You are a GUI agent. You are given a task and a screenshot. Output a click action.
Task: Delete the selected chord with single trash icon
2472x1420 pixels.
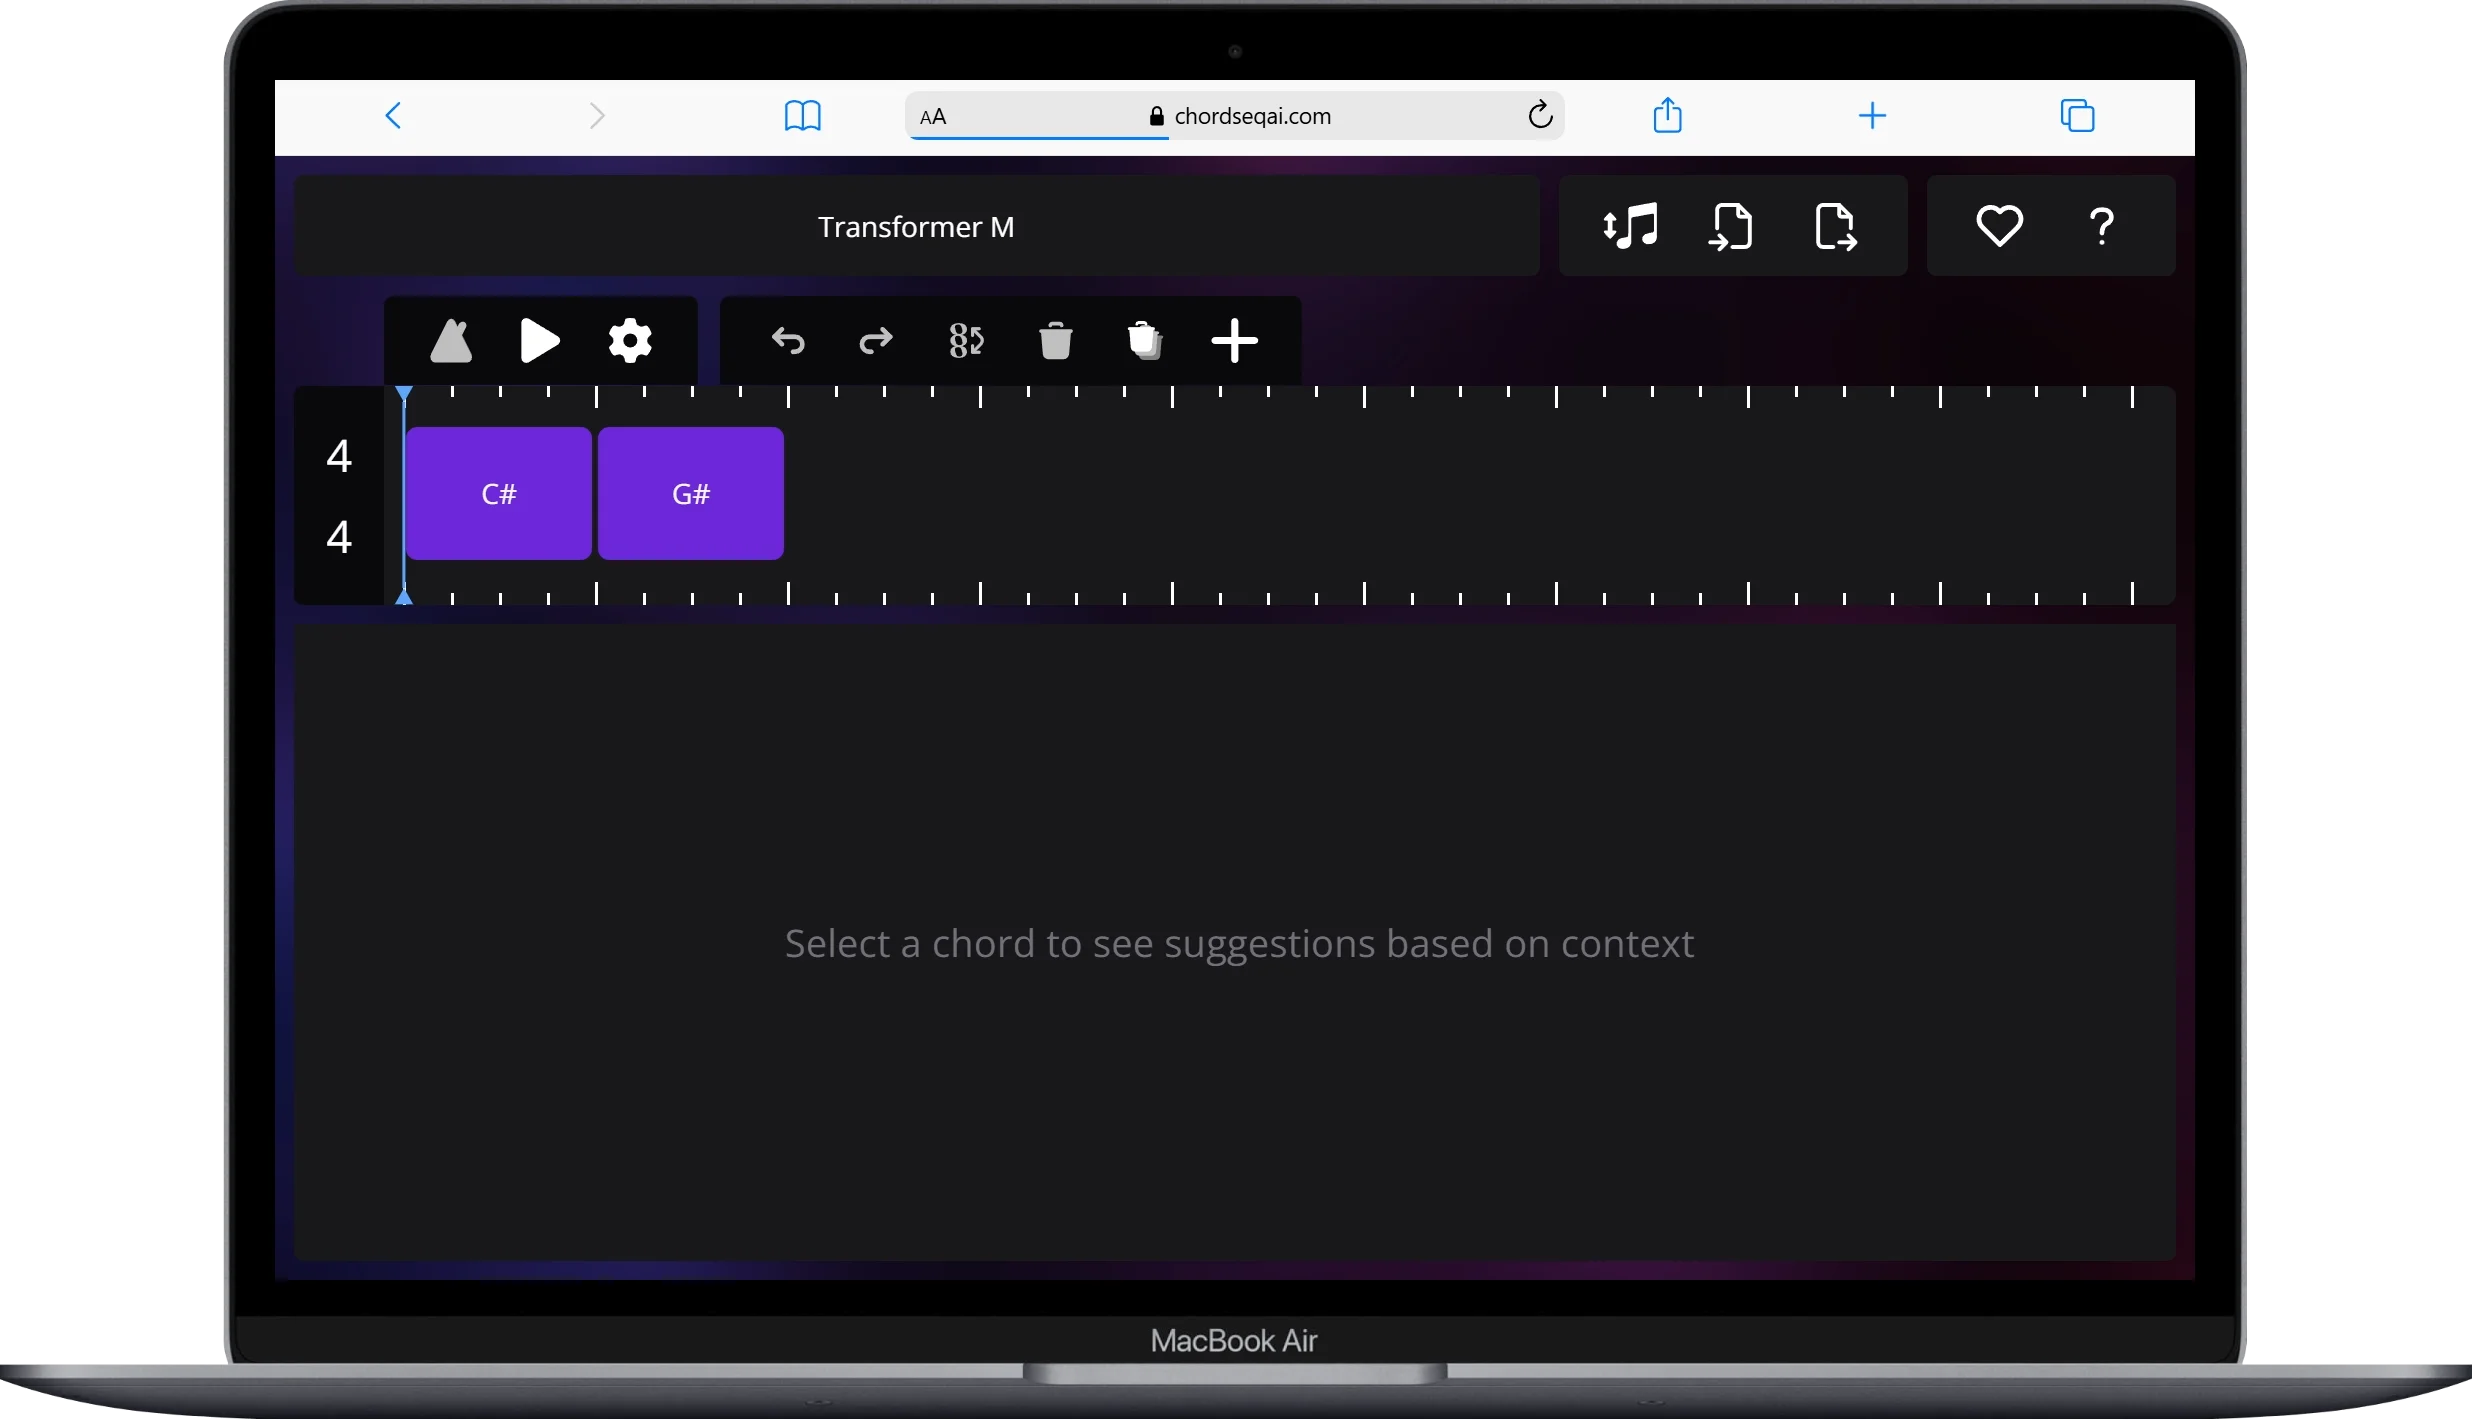1055,341
